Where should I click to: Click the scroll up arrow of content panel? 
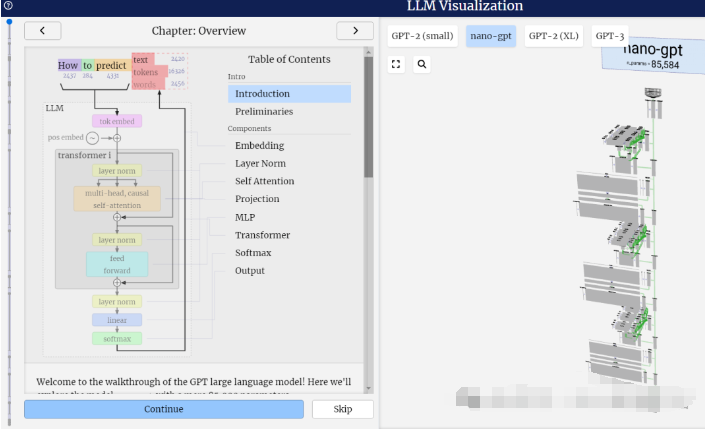tap(369, 53)
